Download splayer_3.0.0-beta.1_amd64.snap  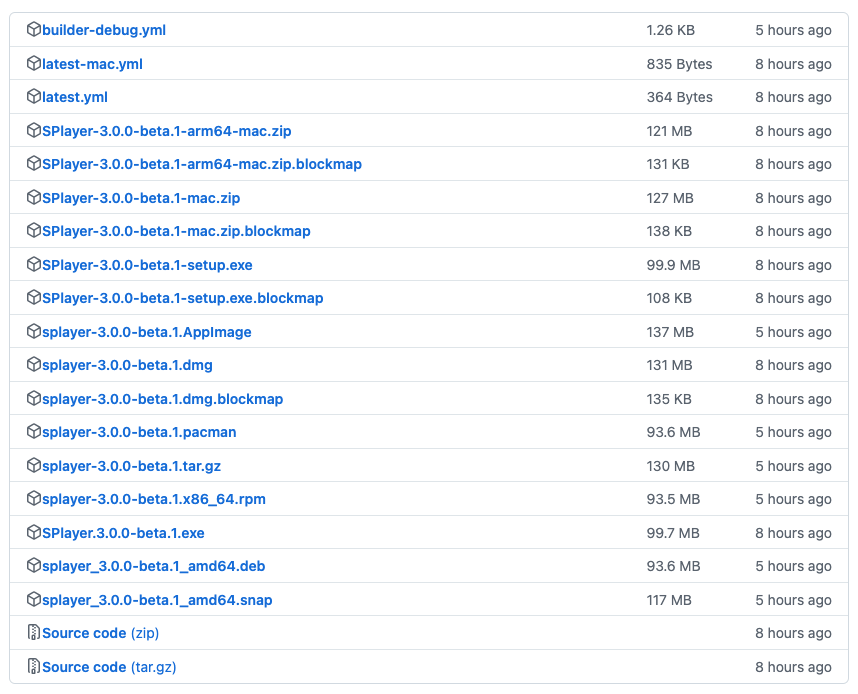point(157,600)
